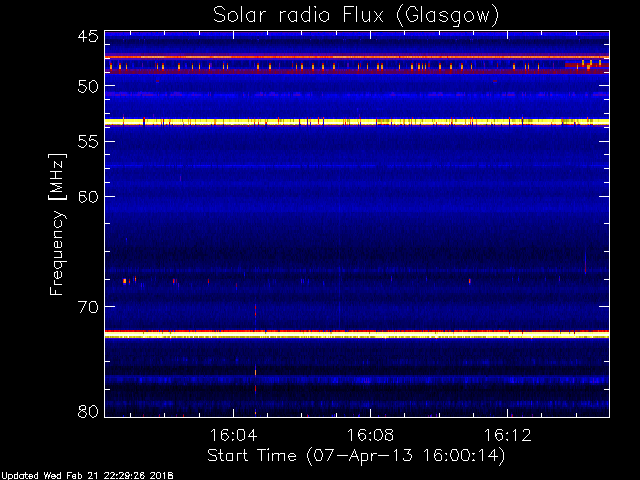Click the 'Frequency [MHz]' axis title
This screenshot has width=640, height=480.
[58, 224]
